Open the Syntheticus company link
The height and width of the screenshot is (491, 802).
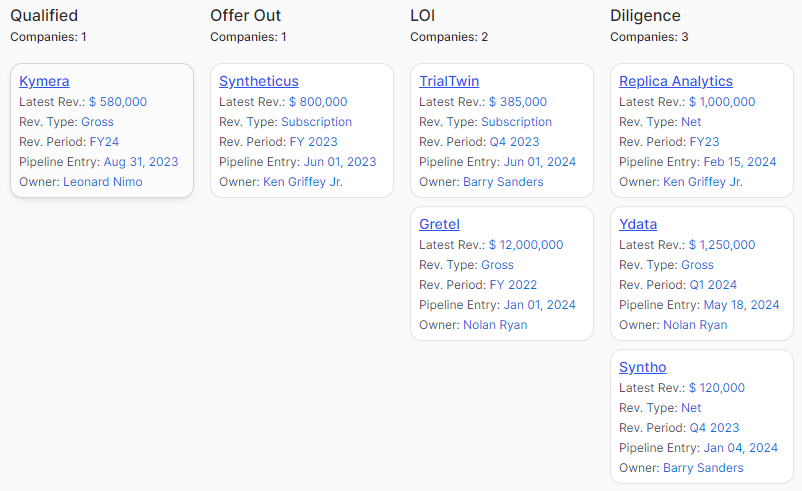click(259, 81)
